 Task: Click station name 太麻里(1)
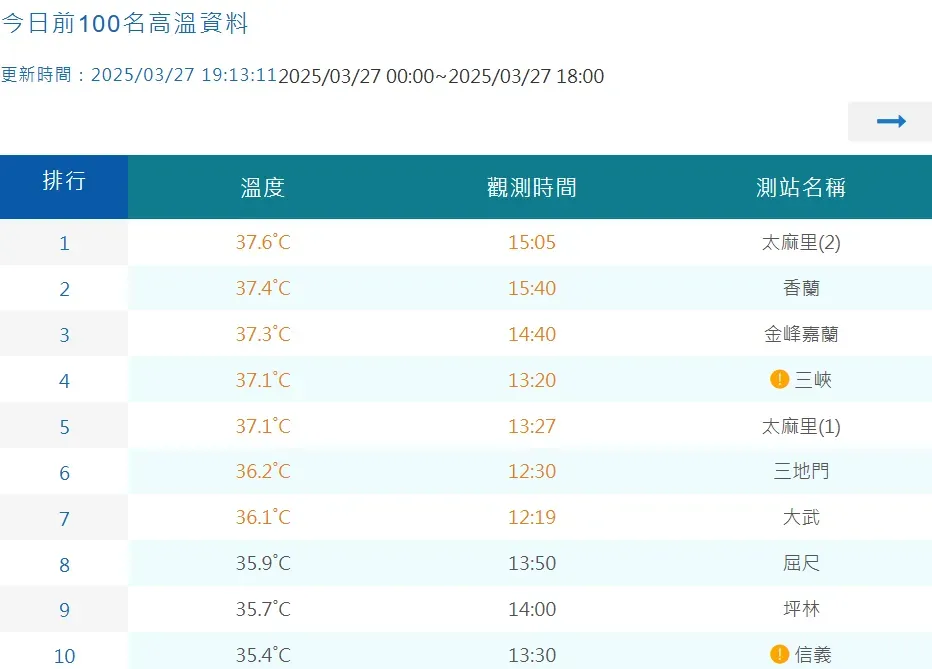tap(801, 426)
